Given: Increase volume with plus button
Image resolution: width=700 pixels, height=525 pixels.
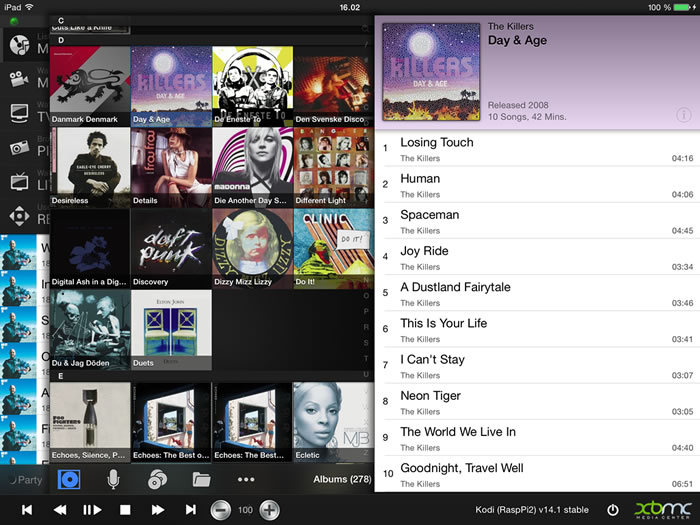Looking at the screenshot, I should click(x=270, y=510).
